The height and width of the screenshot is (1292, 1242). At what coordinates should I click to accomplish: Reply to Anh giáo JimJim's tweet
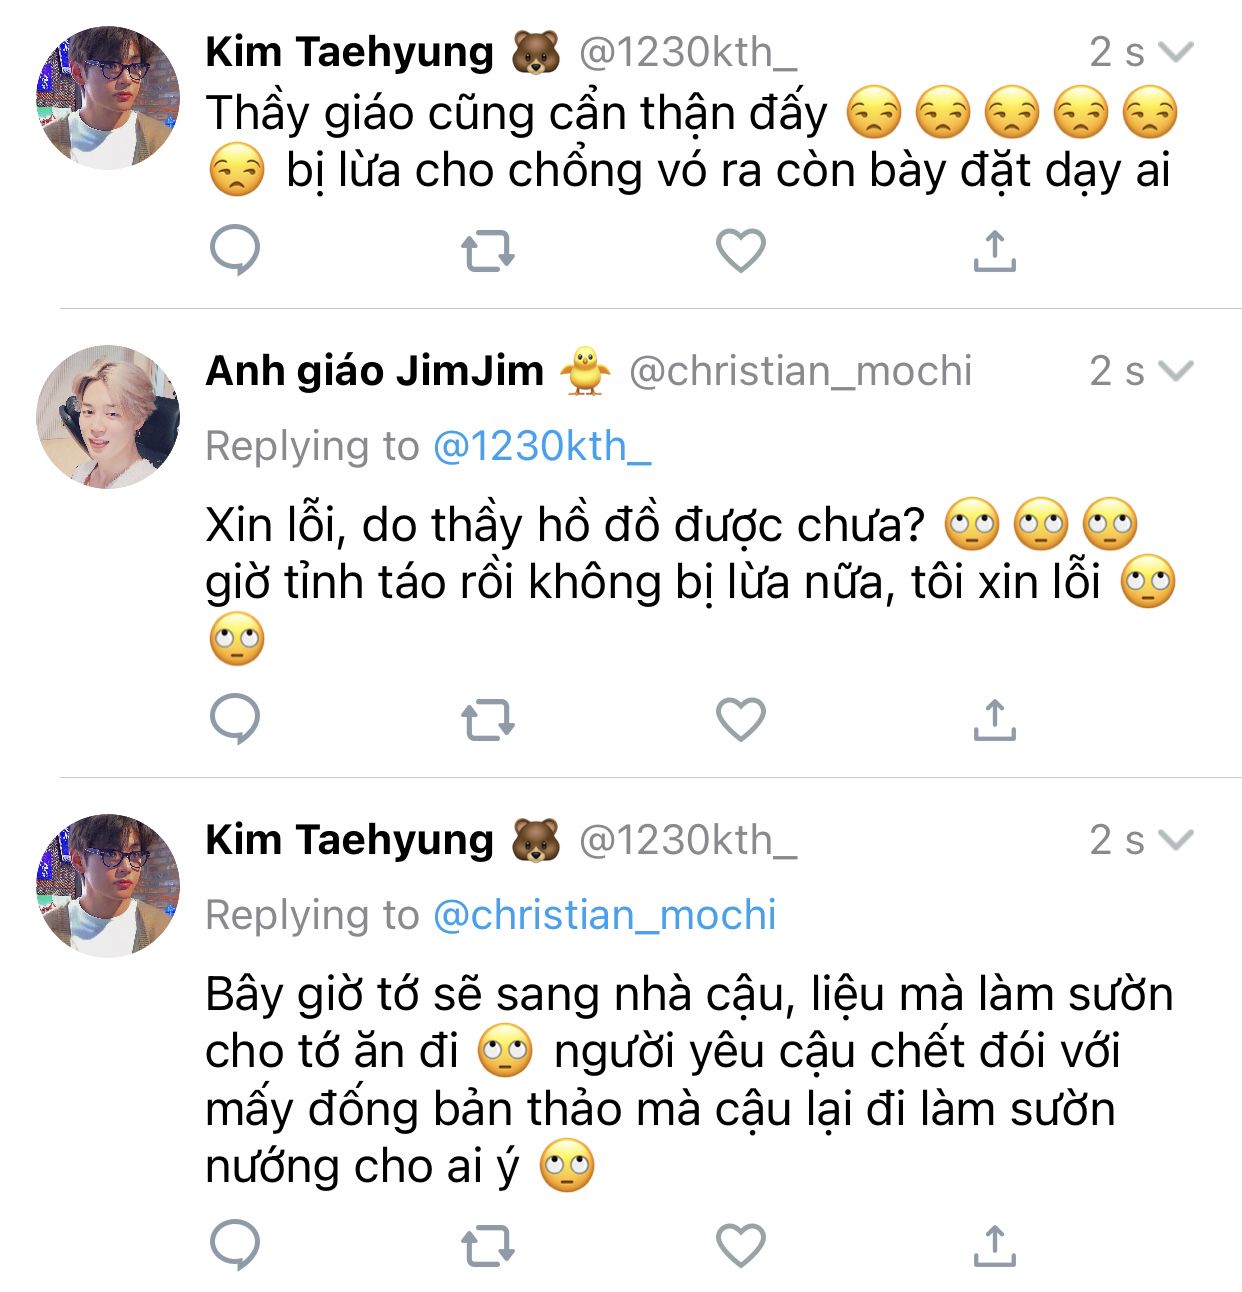pyautogui.click(x=235, y=719)
